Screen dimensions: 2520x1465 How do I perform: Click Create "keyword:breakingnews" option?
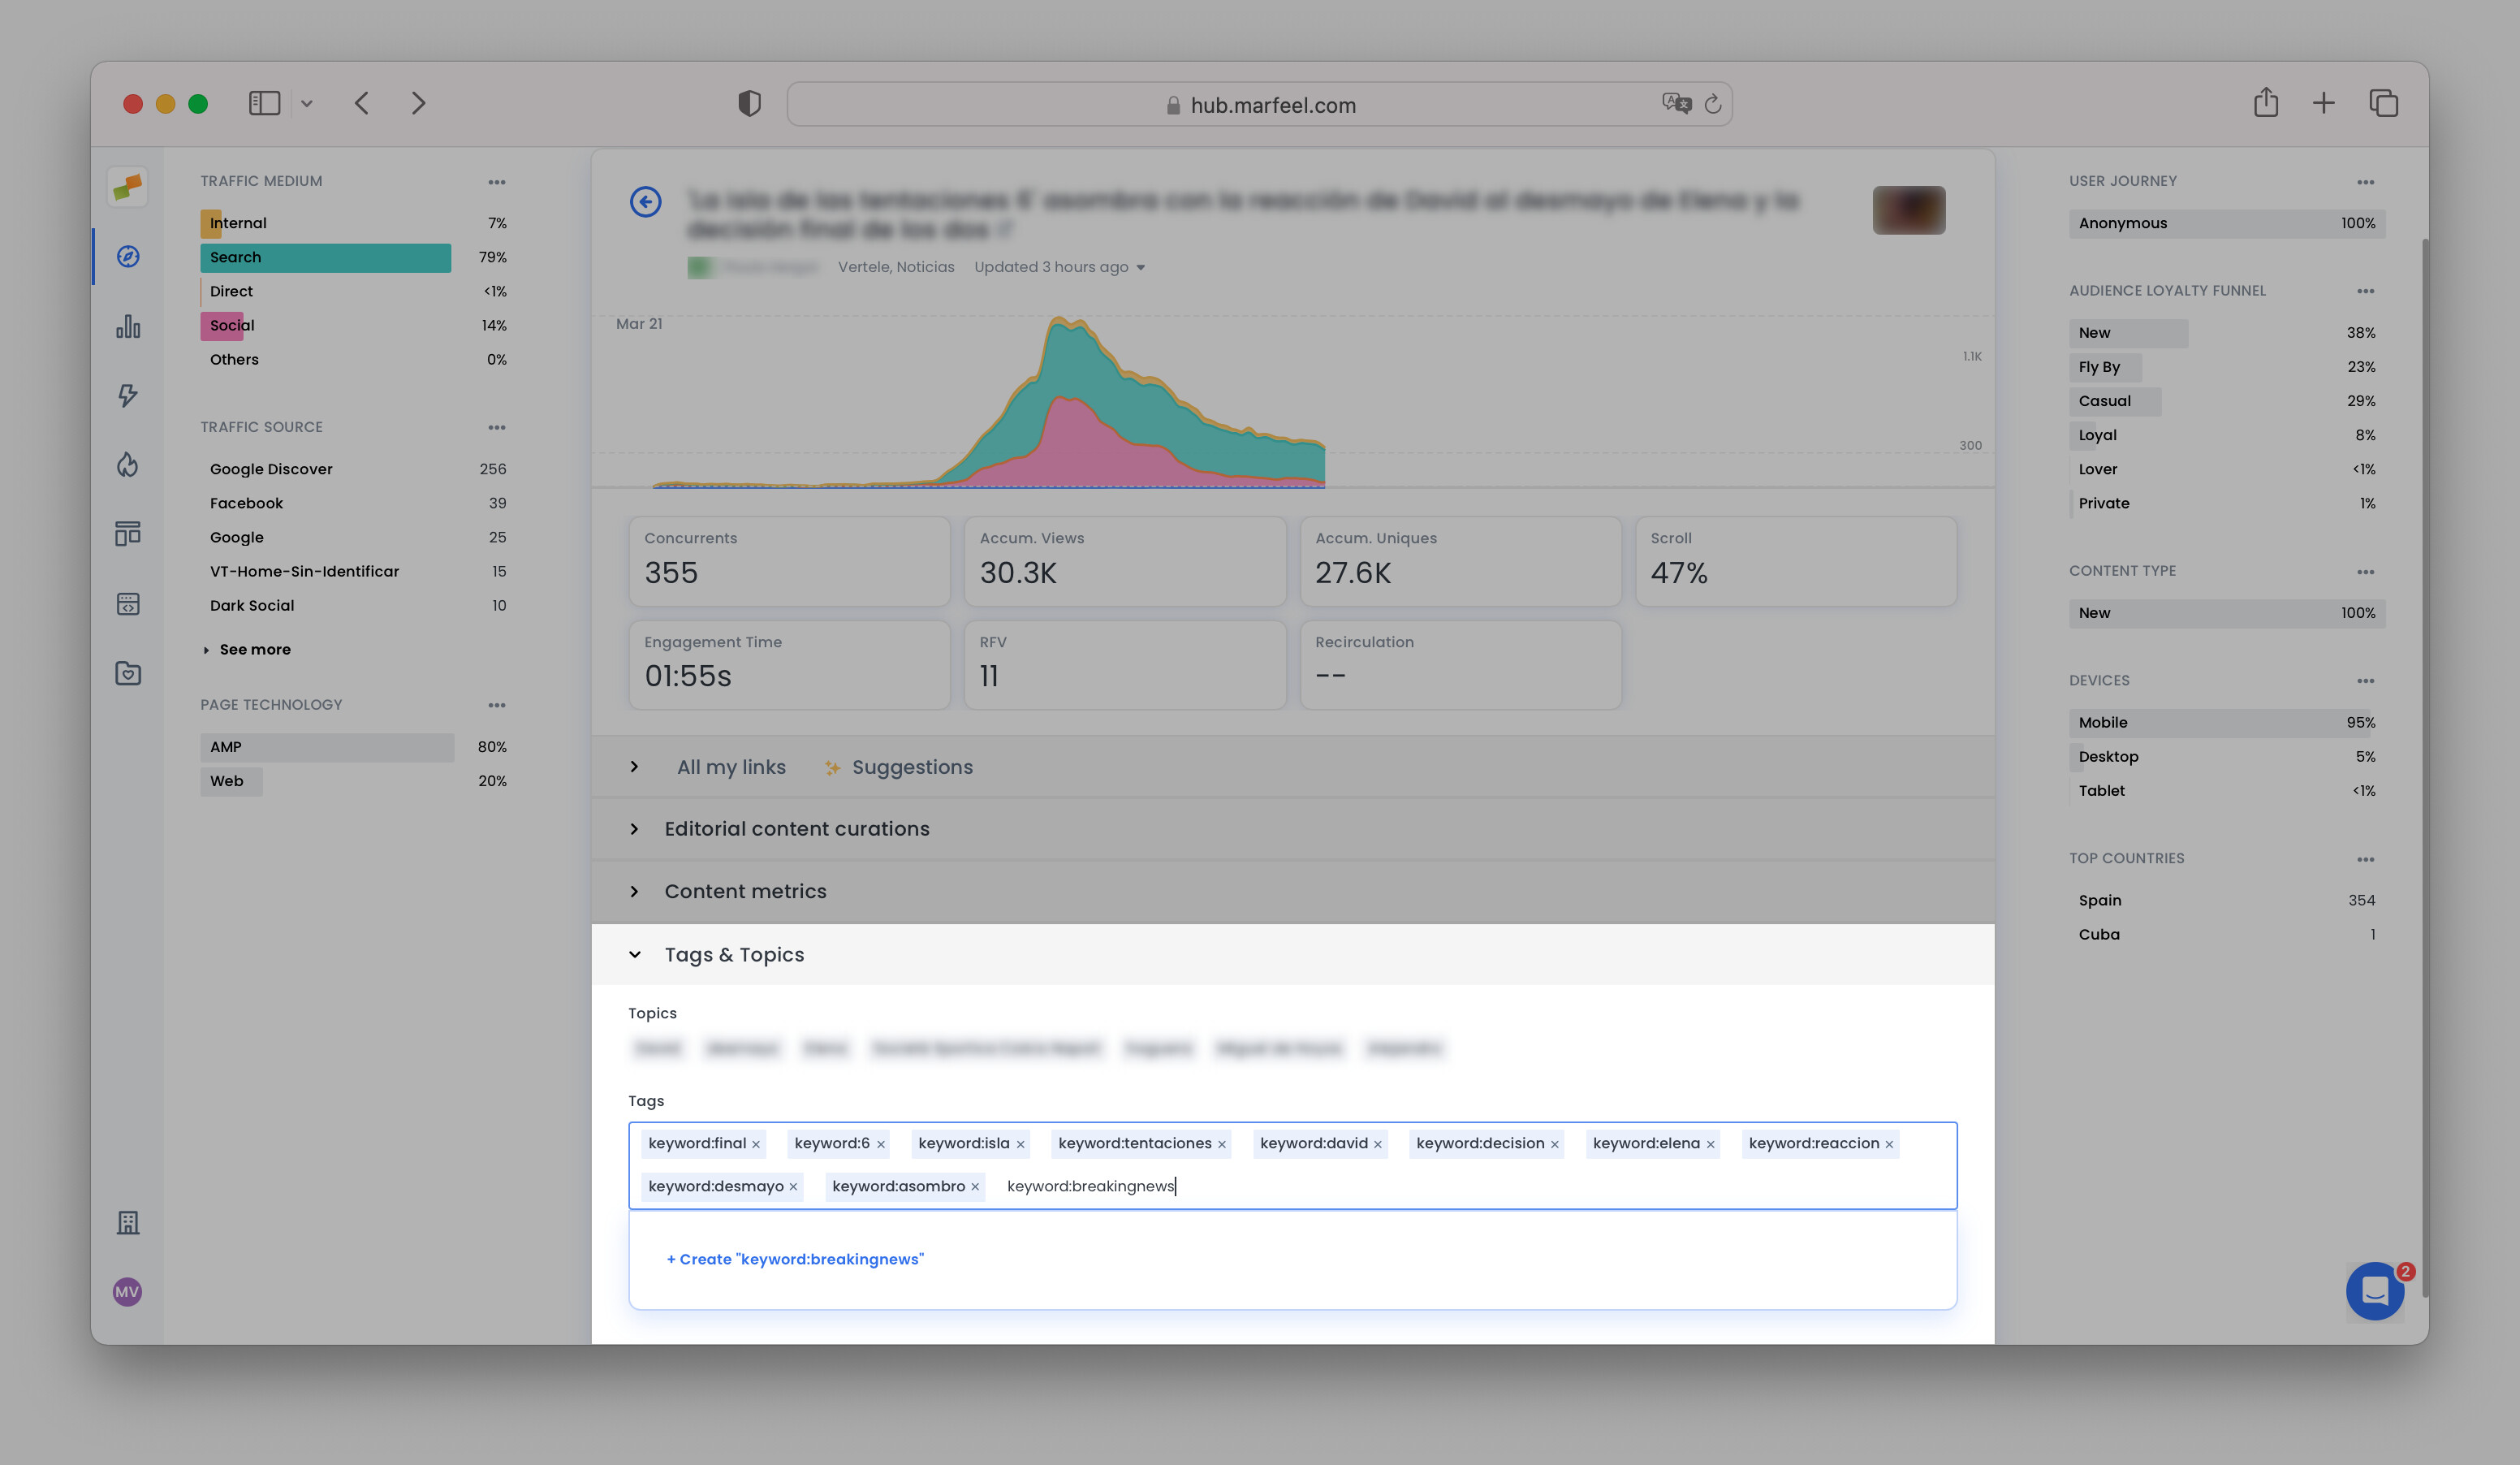pos(795,1259)
